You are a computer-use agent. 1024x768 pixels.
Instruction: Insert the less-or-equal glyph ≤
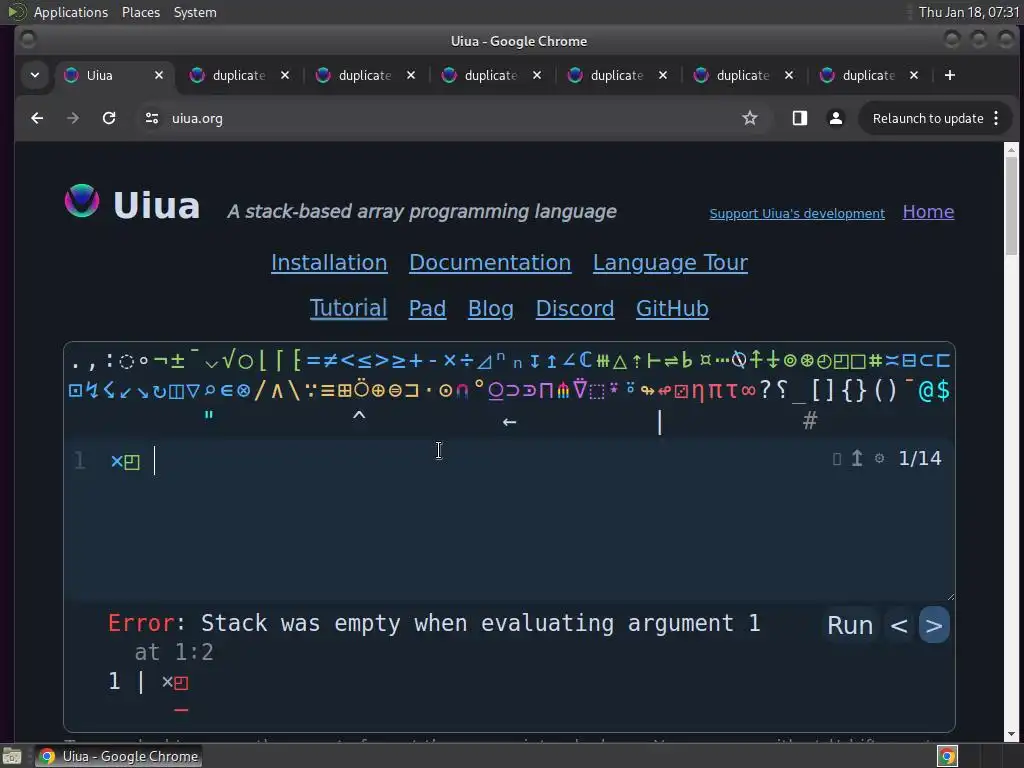364,360
